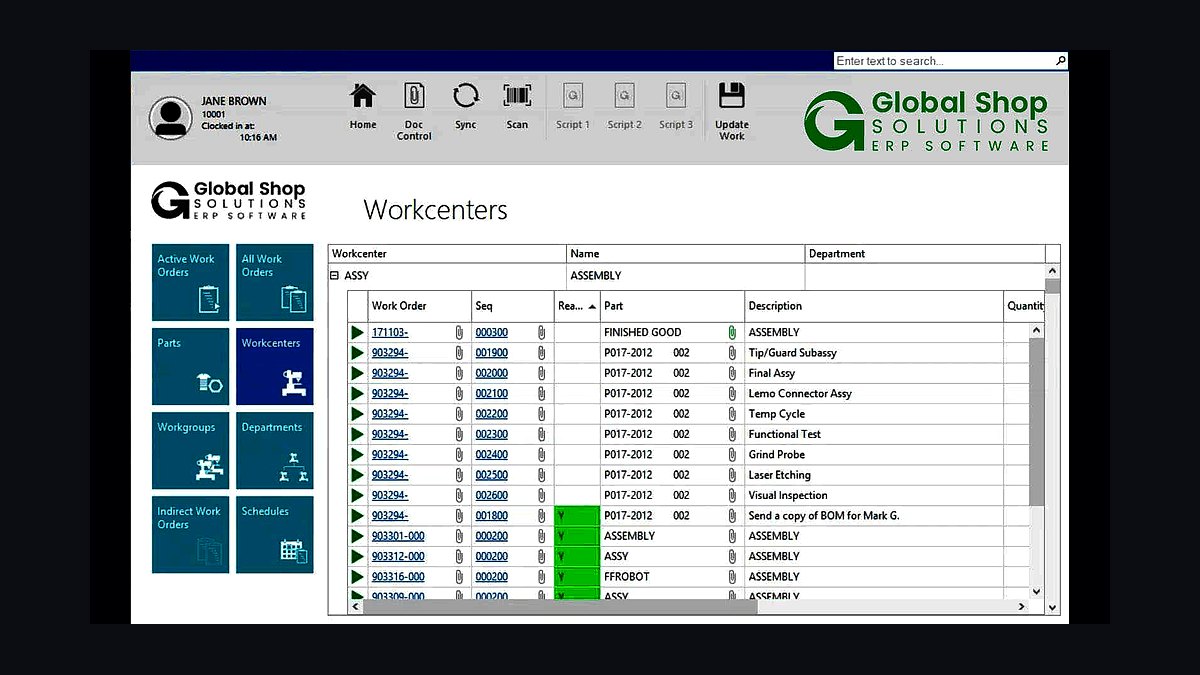The height and width of the screenshot is (675, 1200).
Task: Select the Lemo Connector Assy description cell
Action: pyautogui.click(x=874, y=394)
